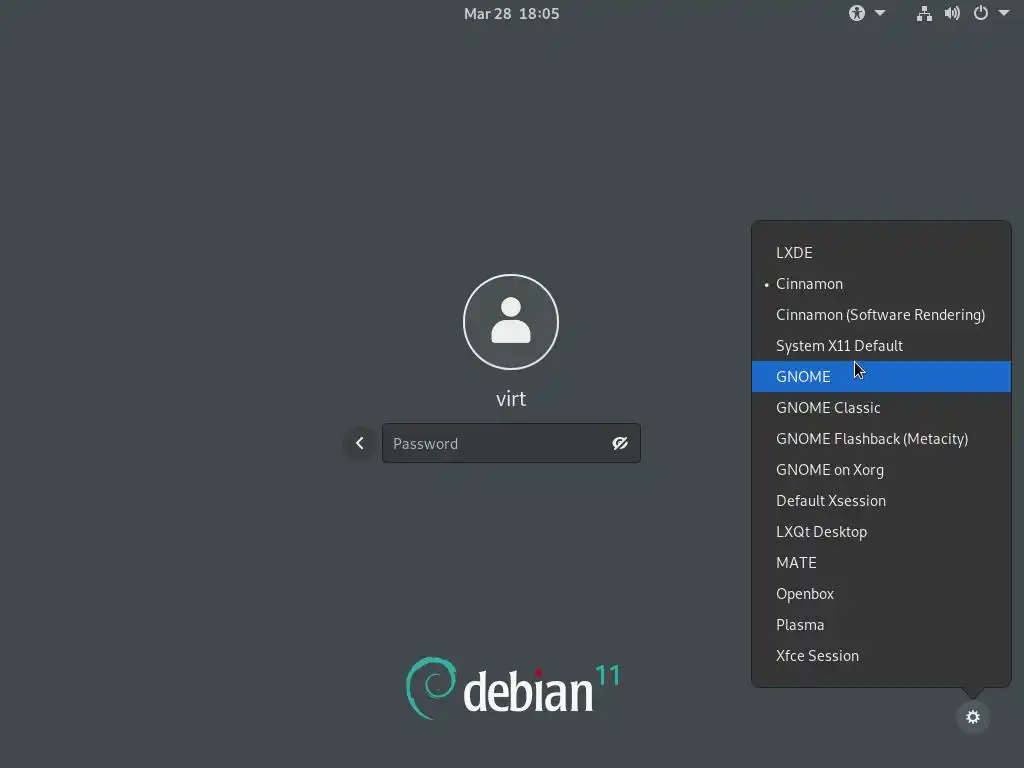Expand the accessibility dropdown arrow
This screenshot has width=1024, height=768.
coord(880,13)
